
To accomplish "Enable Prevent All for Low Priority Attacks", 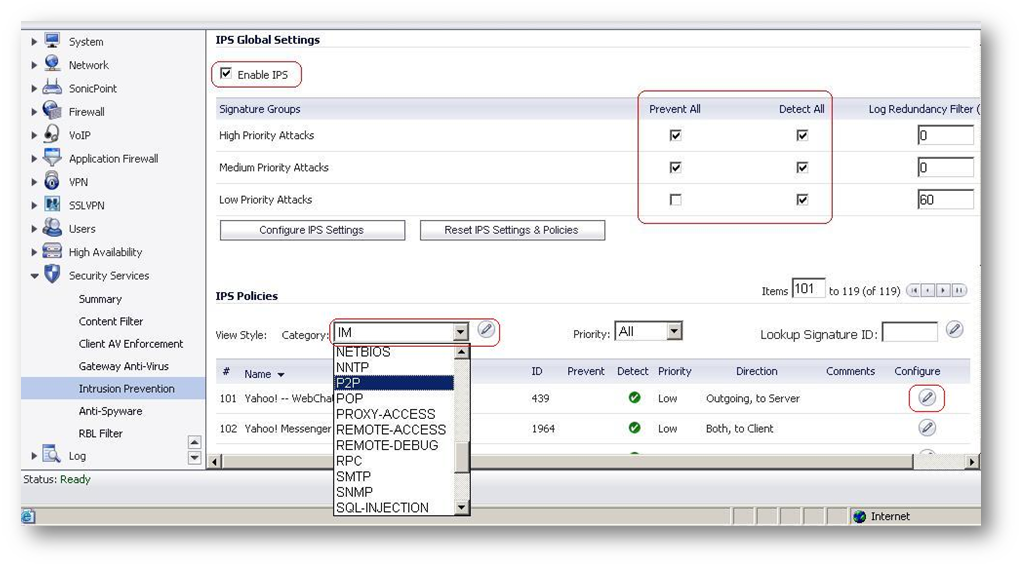I will 675,200.
